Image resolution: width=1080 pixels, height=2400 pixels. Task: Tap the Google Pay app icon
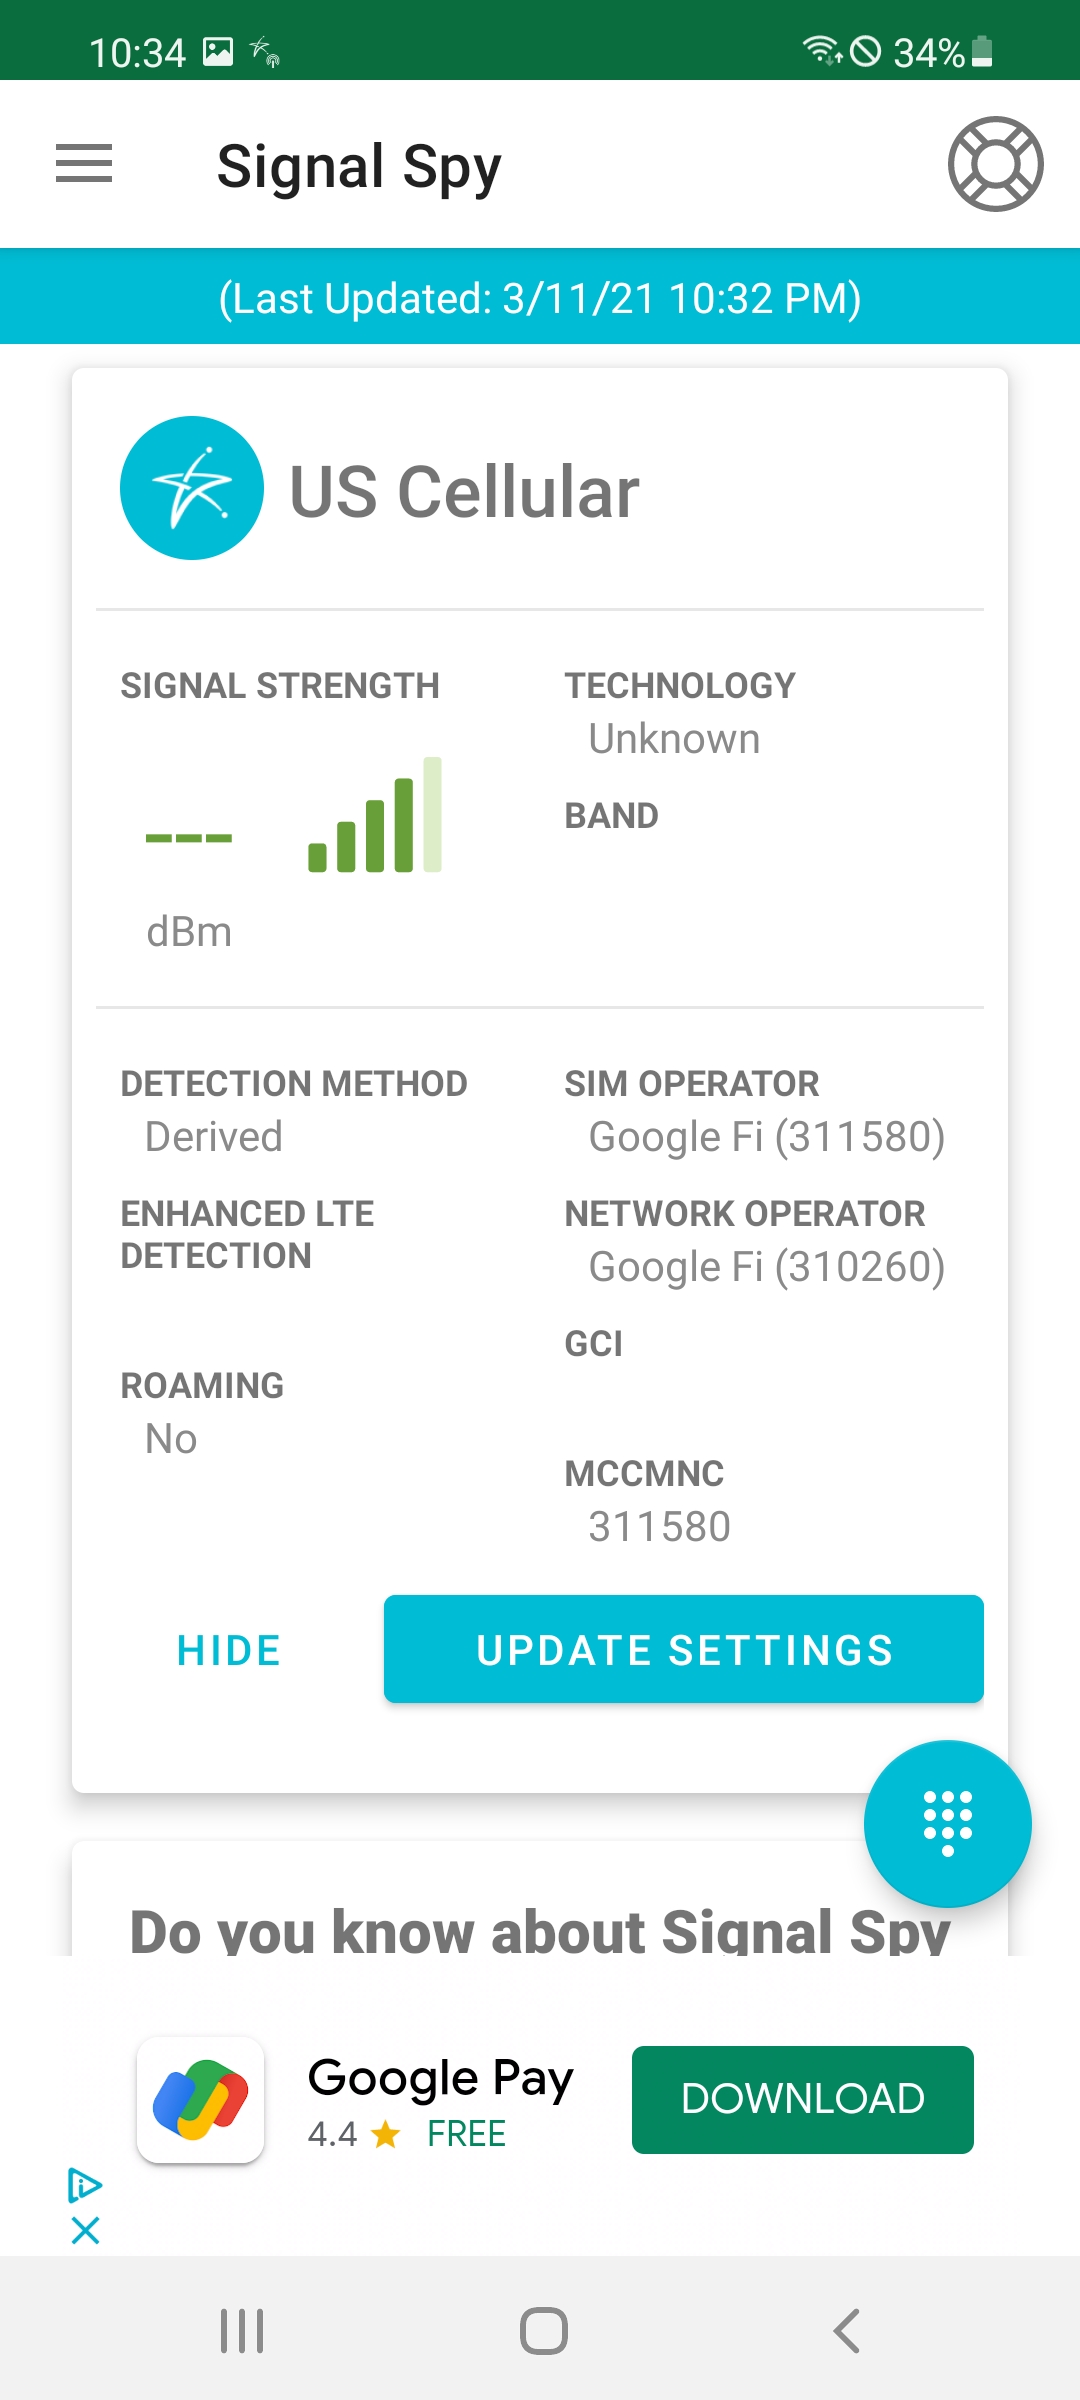click(201, 2099)
